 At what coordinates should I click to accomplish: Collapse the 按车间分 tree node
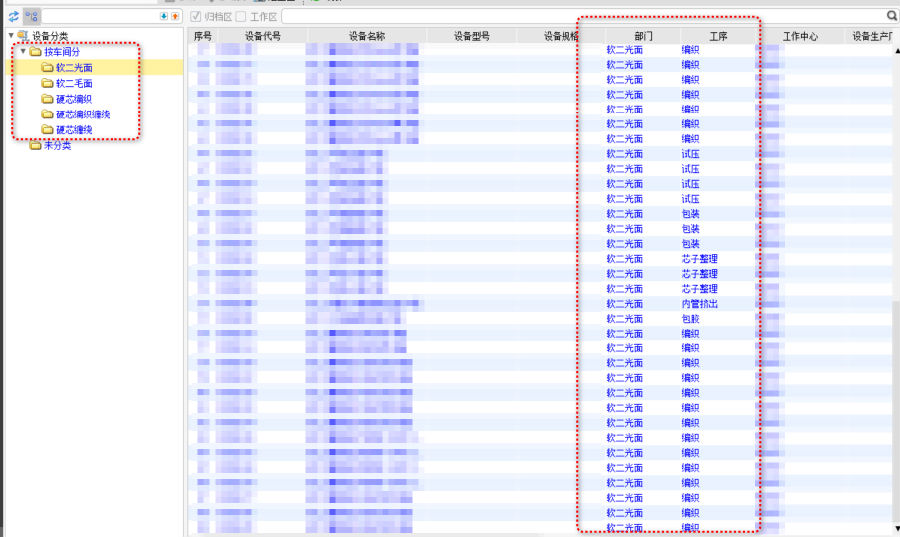(23, 52)
